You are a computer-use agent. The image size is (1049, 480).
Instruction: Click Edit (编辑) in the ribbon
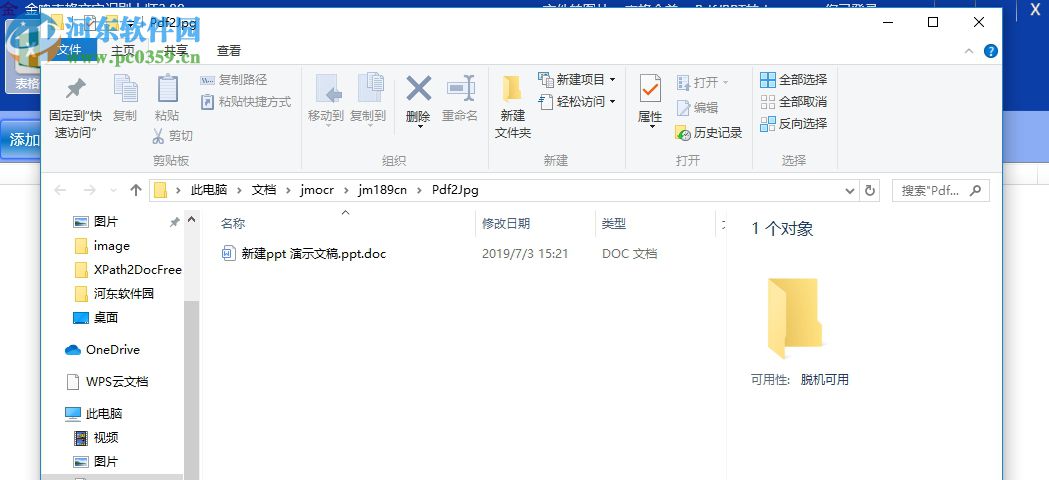click(697, 107)
